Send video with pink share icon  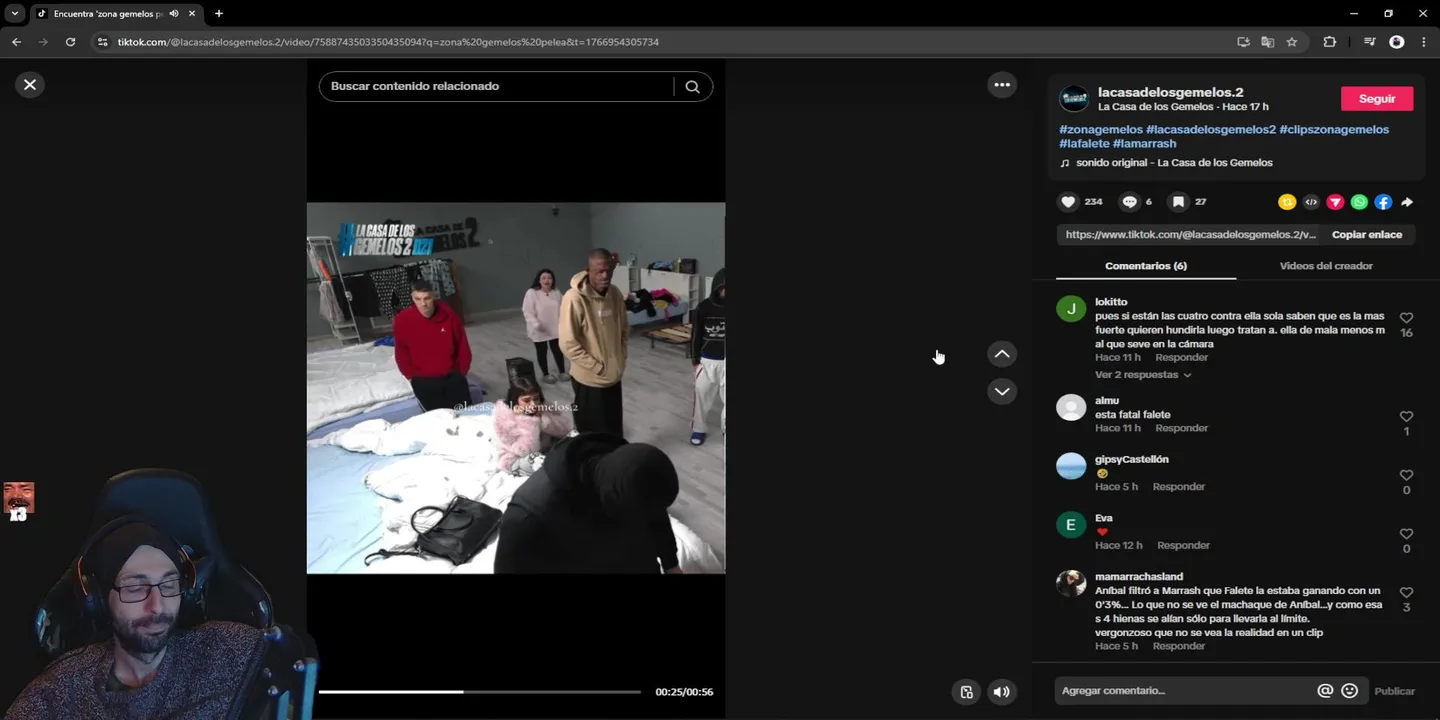1335,202
